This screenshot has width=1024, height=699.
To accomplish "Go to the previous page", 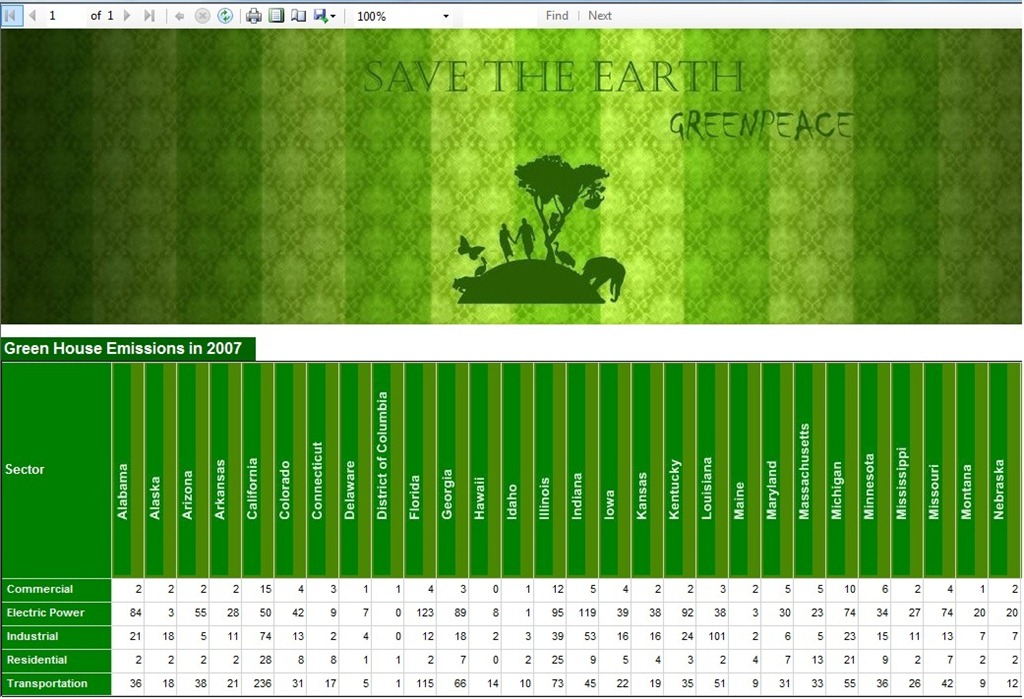I will click(x=32, y=15).
